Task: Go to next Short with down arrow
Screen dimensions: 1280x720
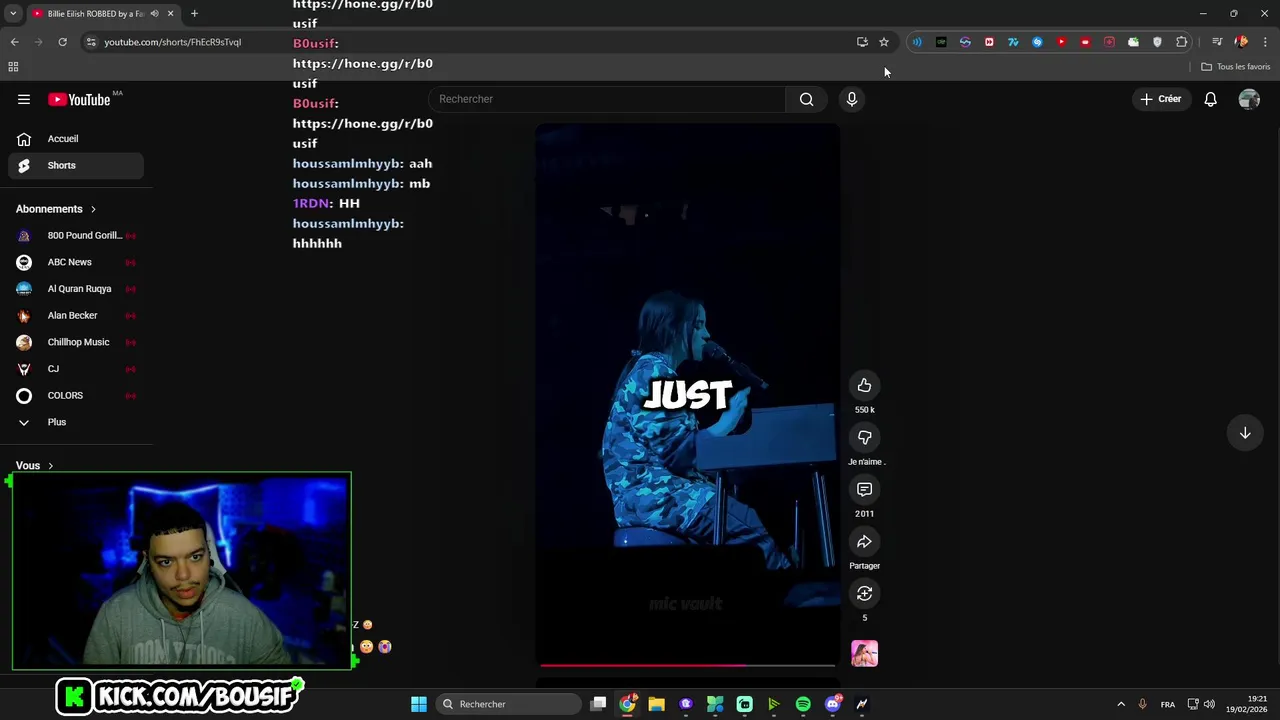Action: 1245,433
